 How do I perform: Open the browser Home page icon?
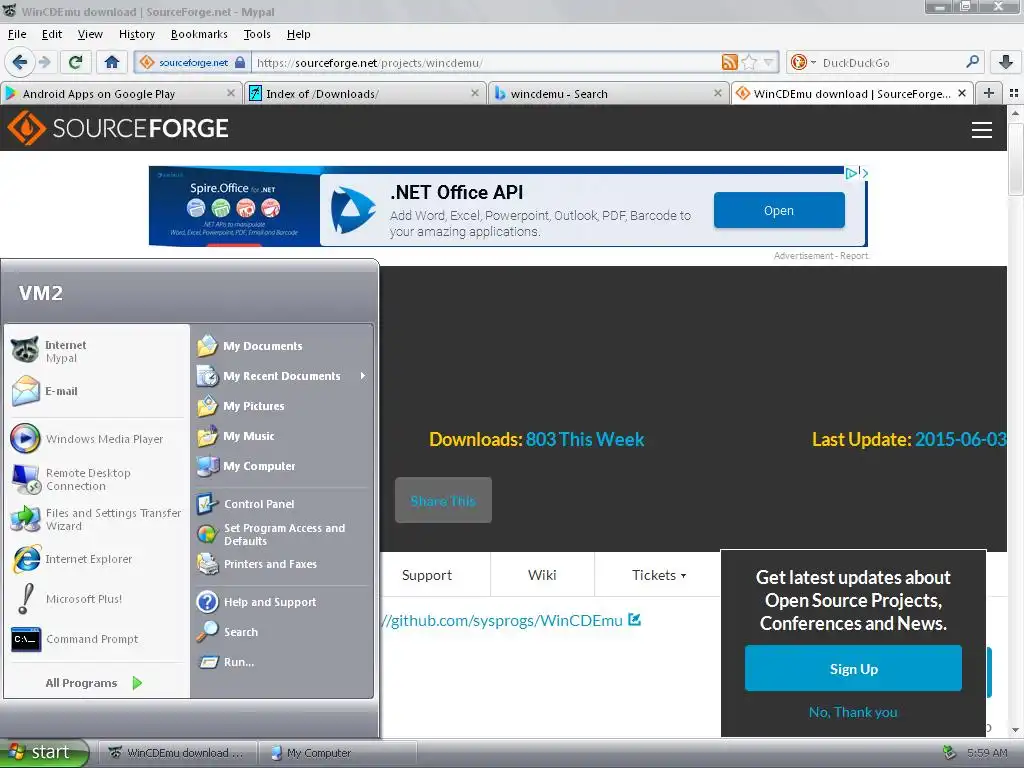click(x=112, y=63)
